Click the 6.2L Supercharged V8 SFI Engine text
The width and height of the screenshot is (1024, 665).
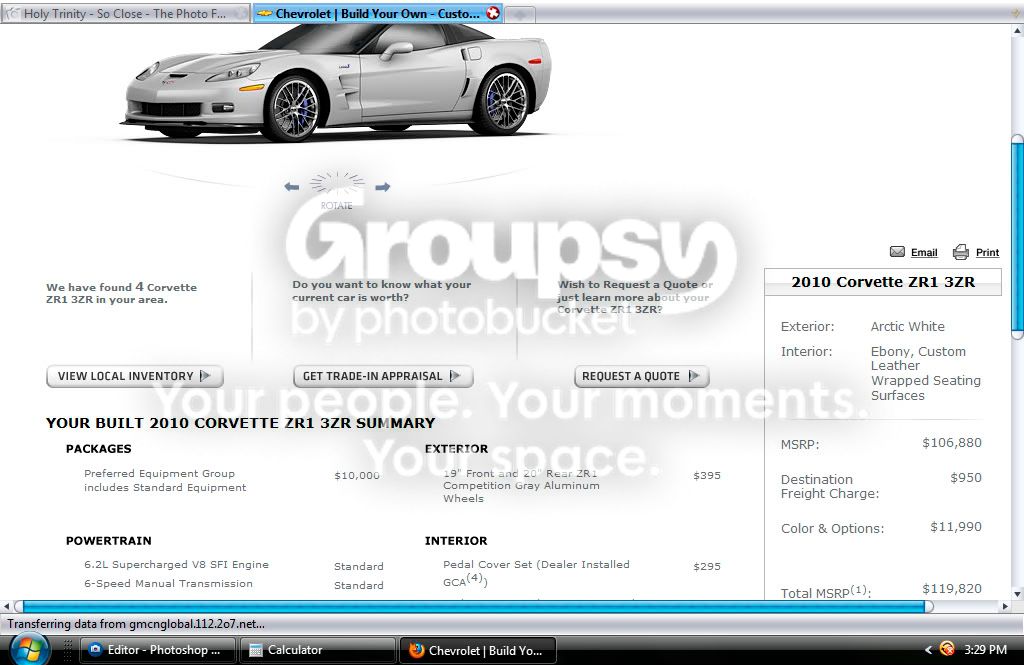point(176,564)
